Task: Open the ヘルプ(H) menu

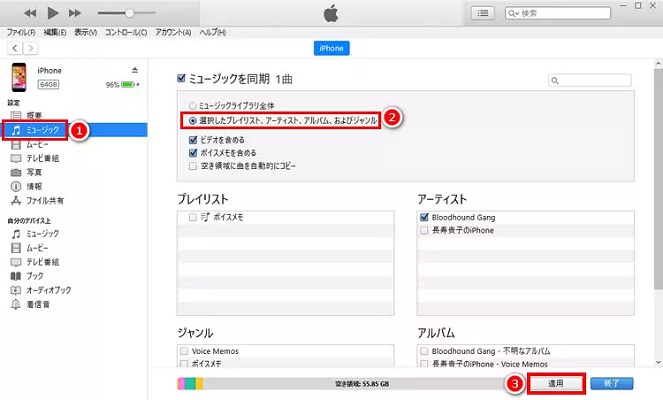Action: 212,32
